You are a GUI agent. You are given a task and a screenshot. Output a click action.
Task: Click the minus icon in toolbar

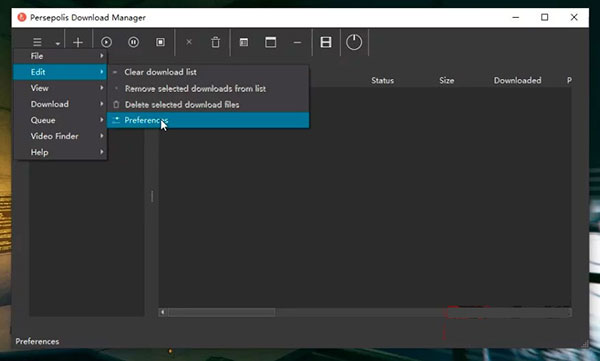297,42
